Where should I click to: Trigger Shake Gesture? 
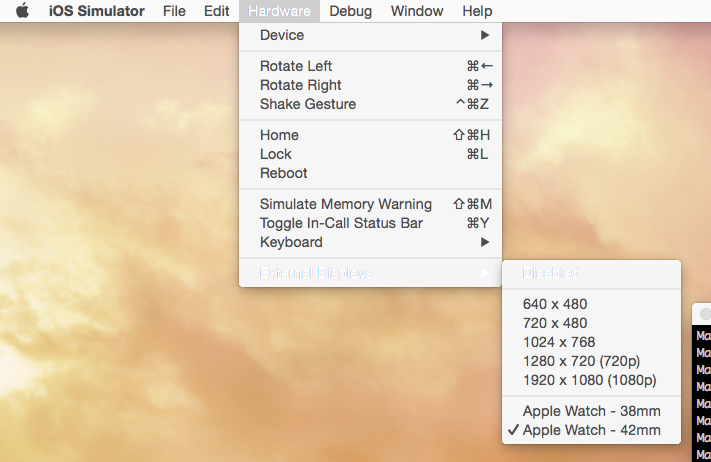370,104
